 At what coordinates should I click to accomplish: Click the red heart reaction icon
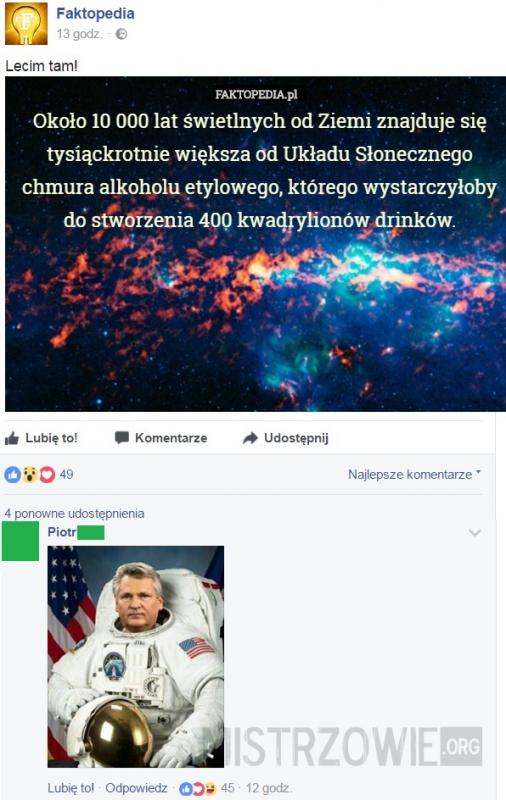(47, 474)
